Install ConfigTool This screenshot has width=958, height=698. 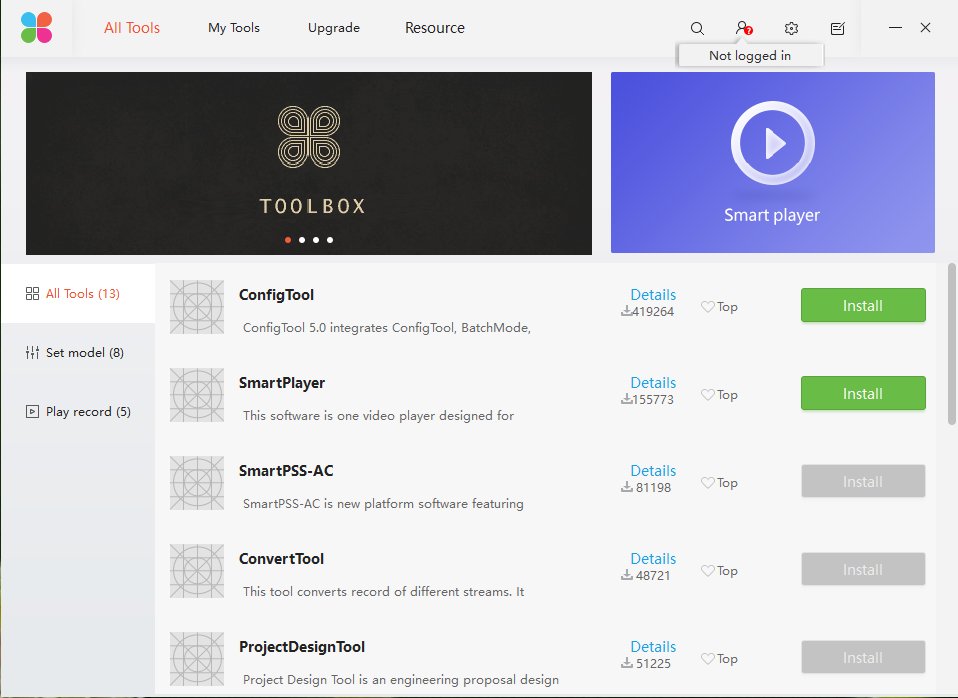pyautogui.click(x=863, y=306)
